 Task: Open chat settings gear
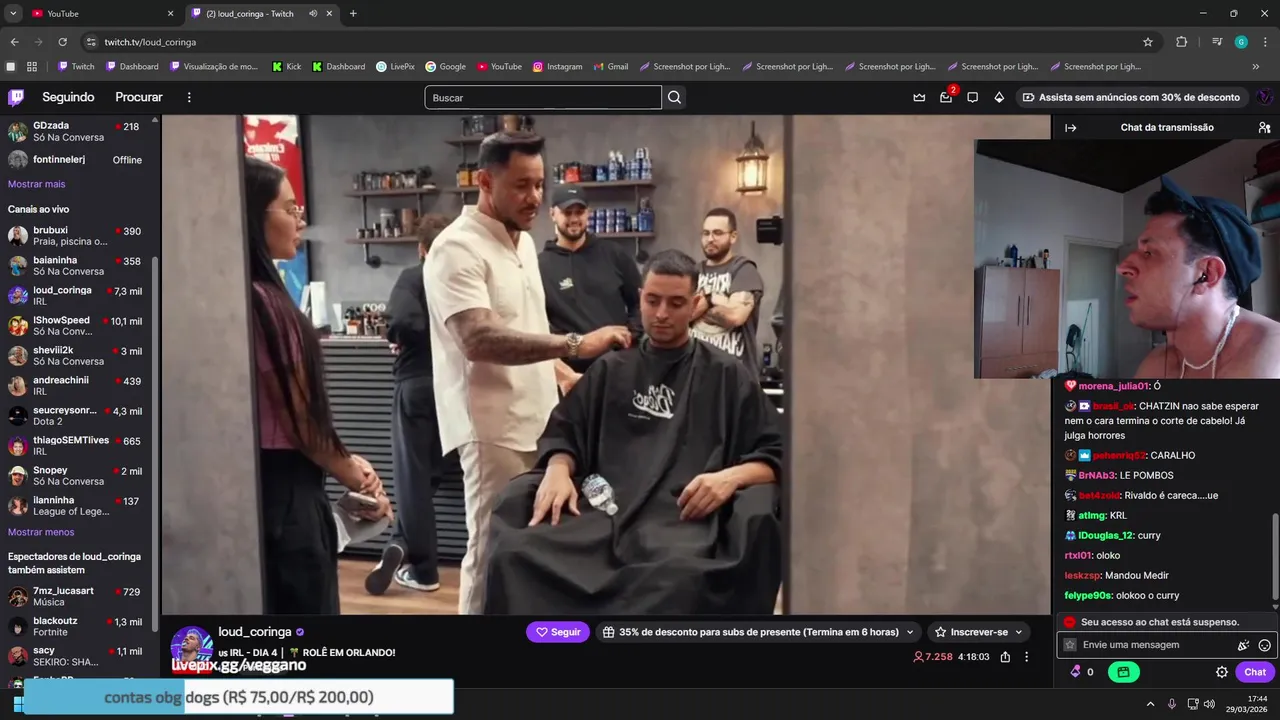(x=1221, y=672)
